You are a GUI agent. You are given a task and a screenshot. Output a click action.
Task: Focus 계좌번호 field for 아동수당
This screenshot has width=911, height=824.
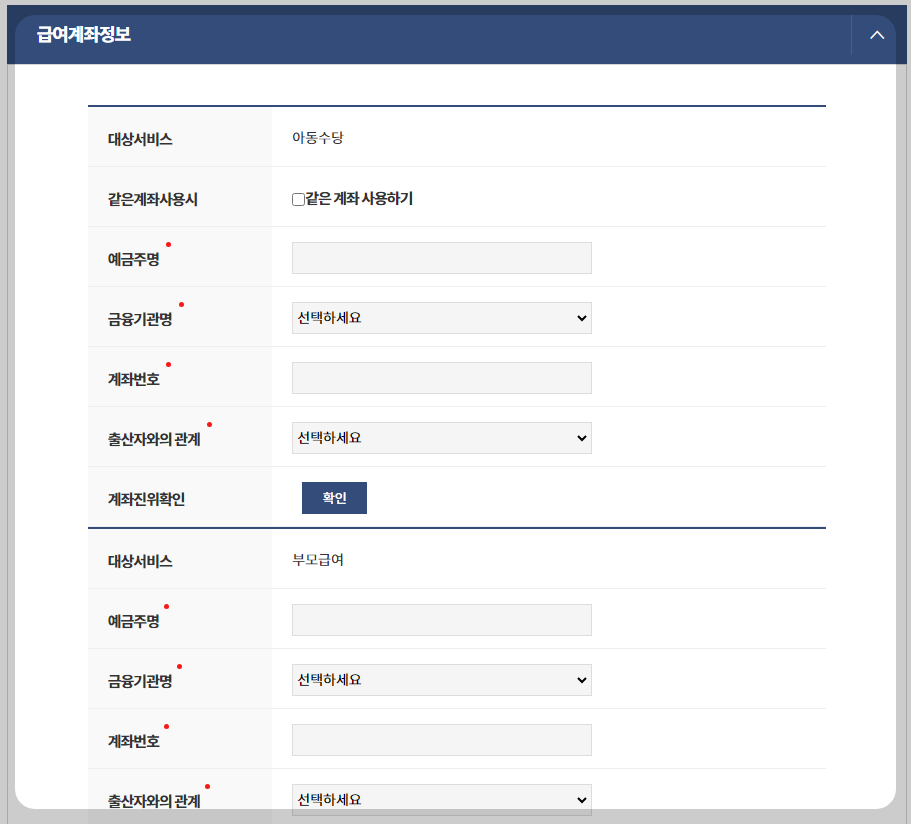pyautogui.click(x=442, y=378)
